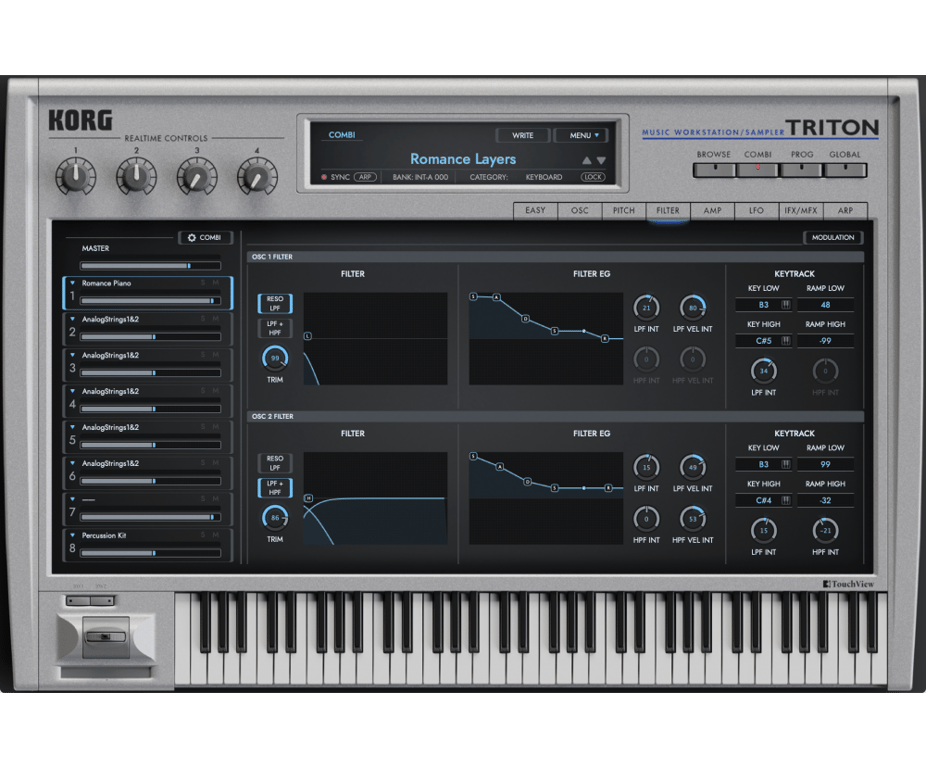This screenshot has width=926, height=768.
Task: Click the GLOBAL mode button
Action: tap(845, 170)
